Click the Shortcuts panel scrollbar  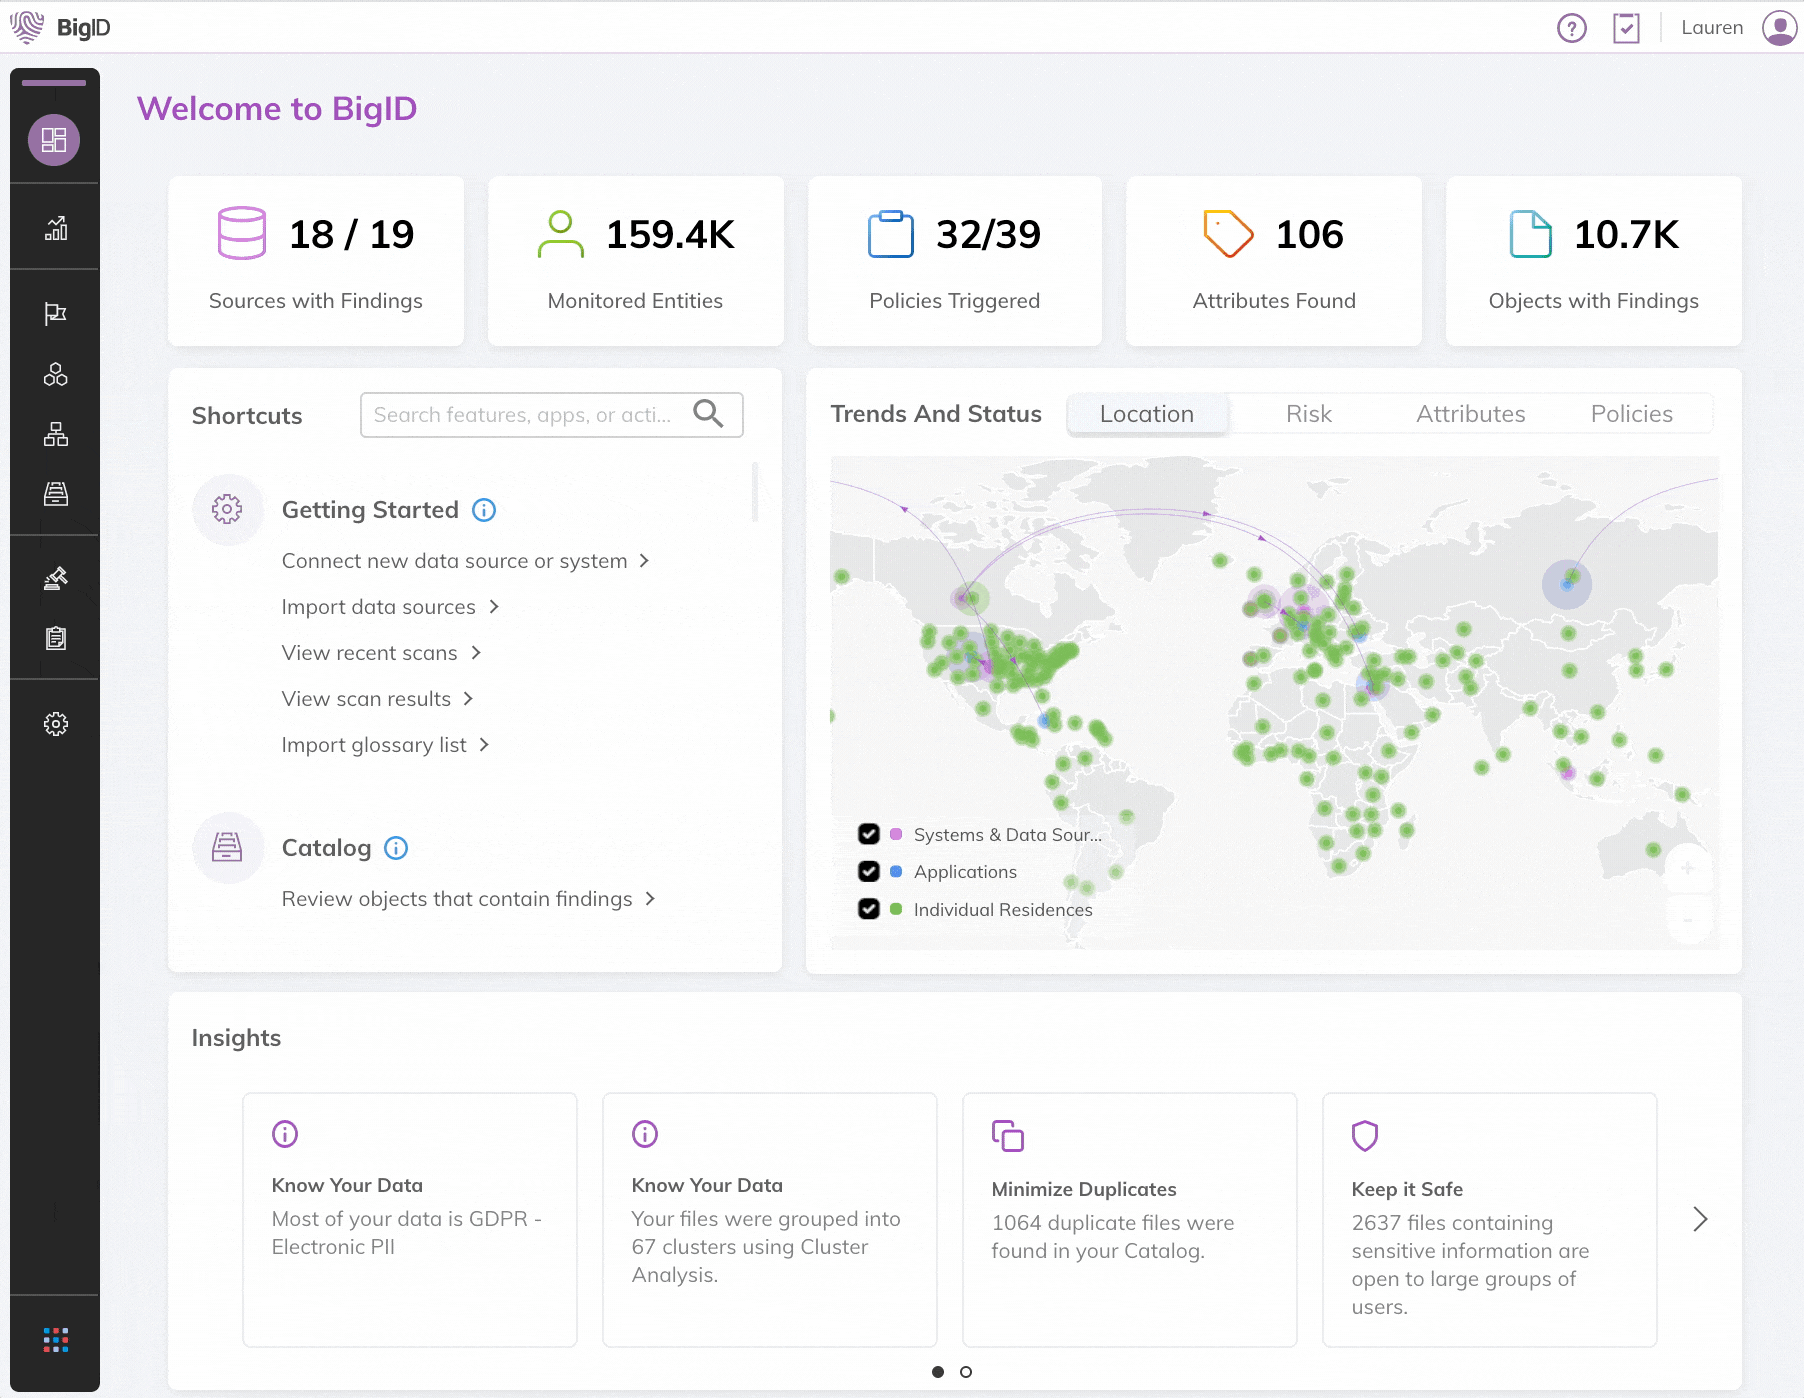tap(755, 492)
